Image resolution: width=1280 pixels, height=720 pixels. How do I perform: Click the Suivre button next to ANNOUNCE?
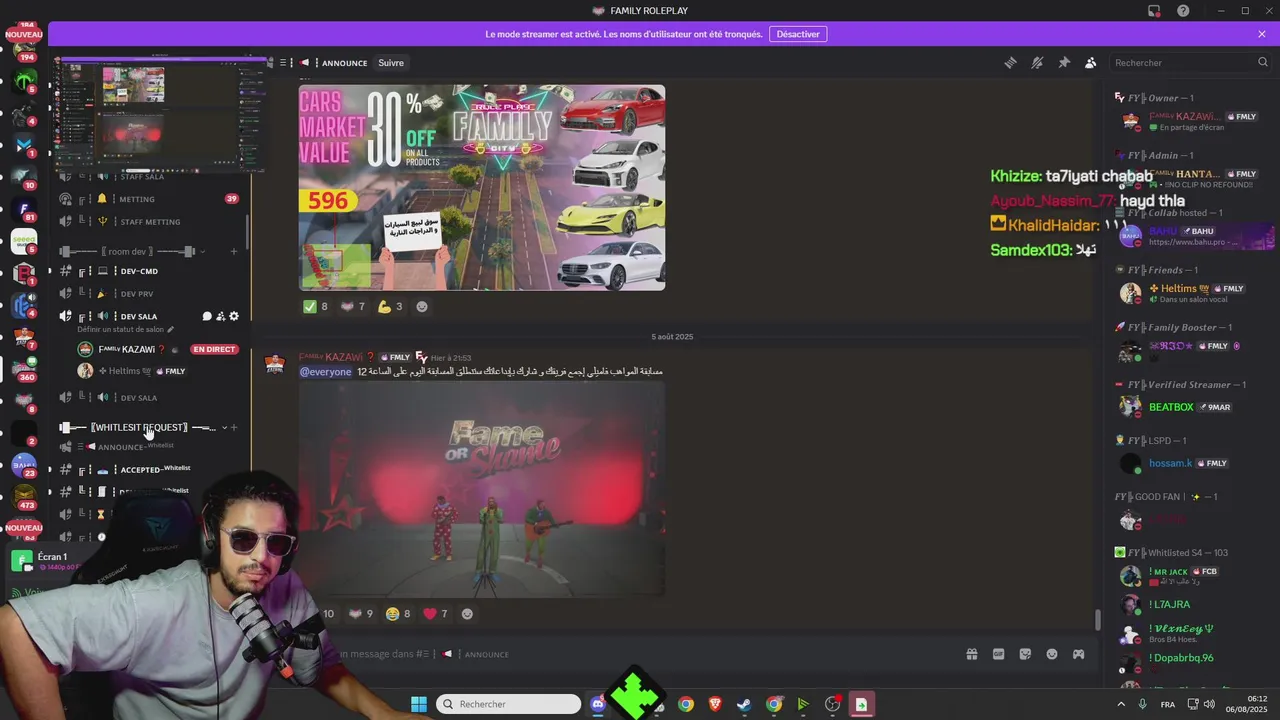pos(391,63)
